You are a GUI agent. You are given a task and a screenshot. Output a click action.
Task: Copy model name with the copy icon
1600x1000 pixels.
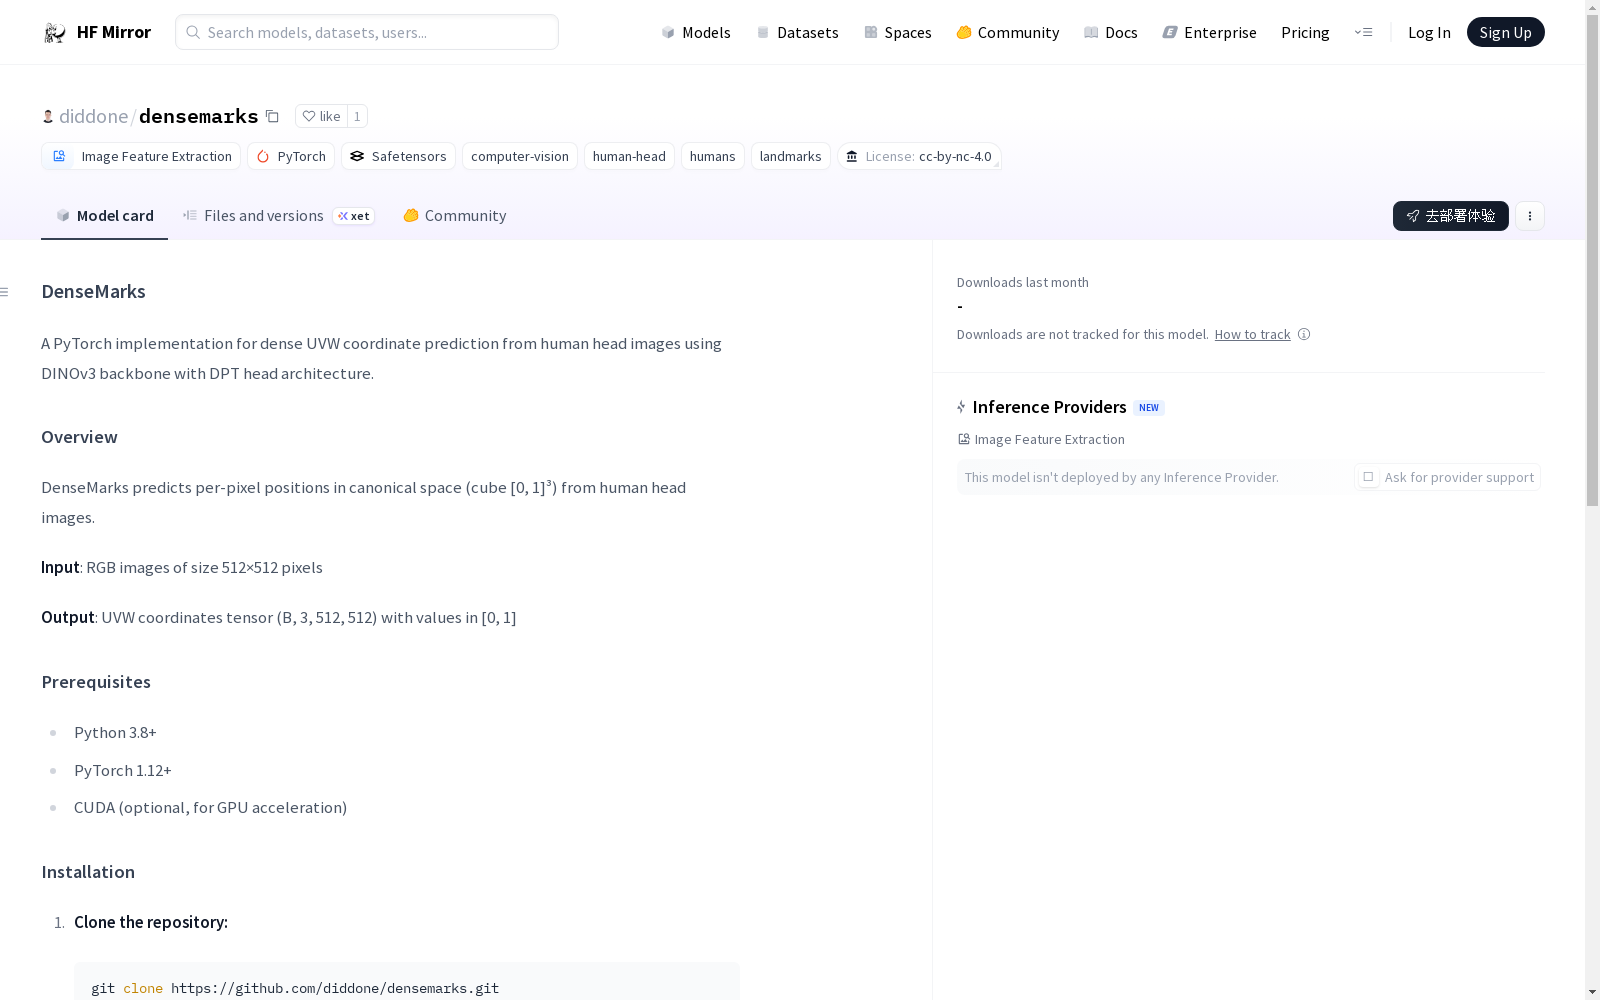(272, 116)
